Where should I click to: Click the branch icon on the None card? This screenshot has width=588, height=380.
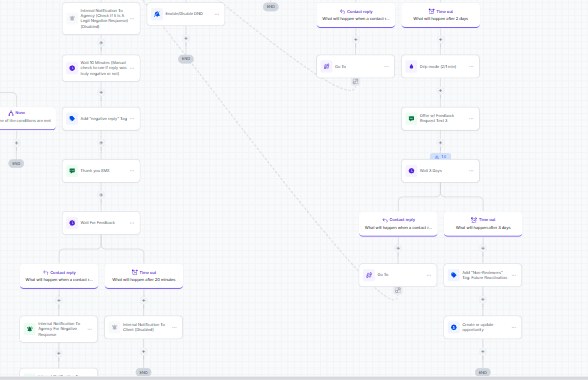point(11,113)
